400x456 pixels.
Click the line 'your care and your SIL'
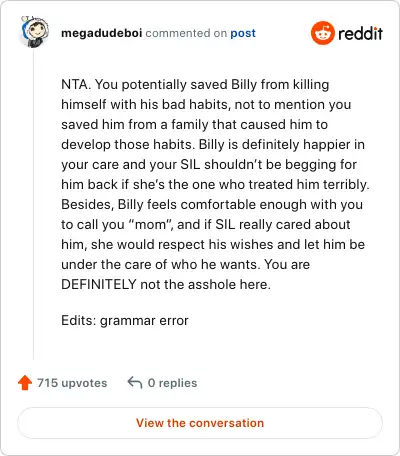point(209,165)
